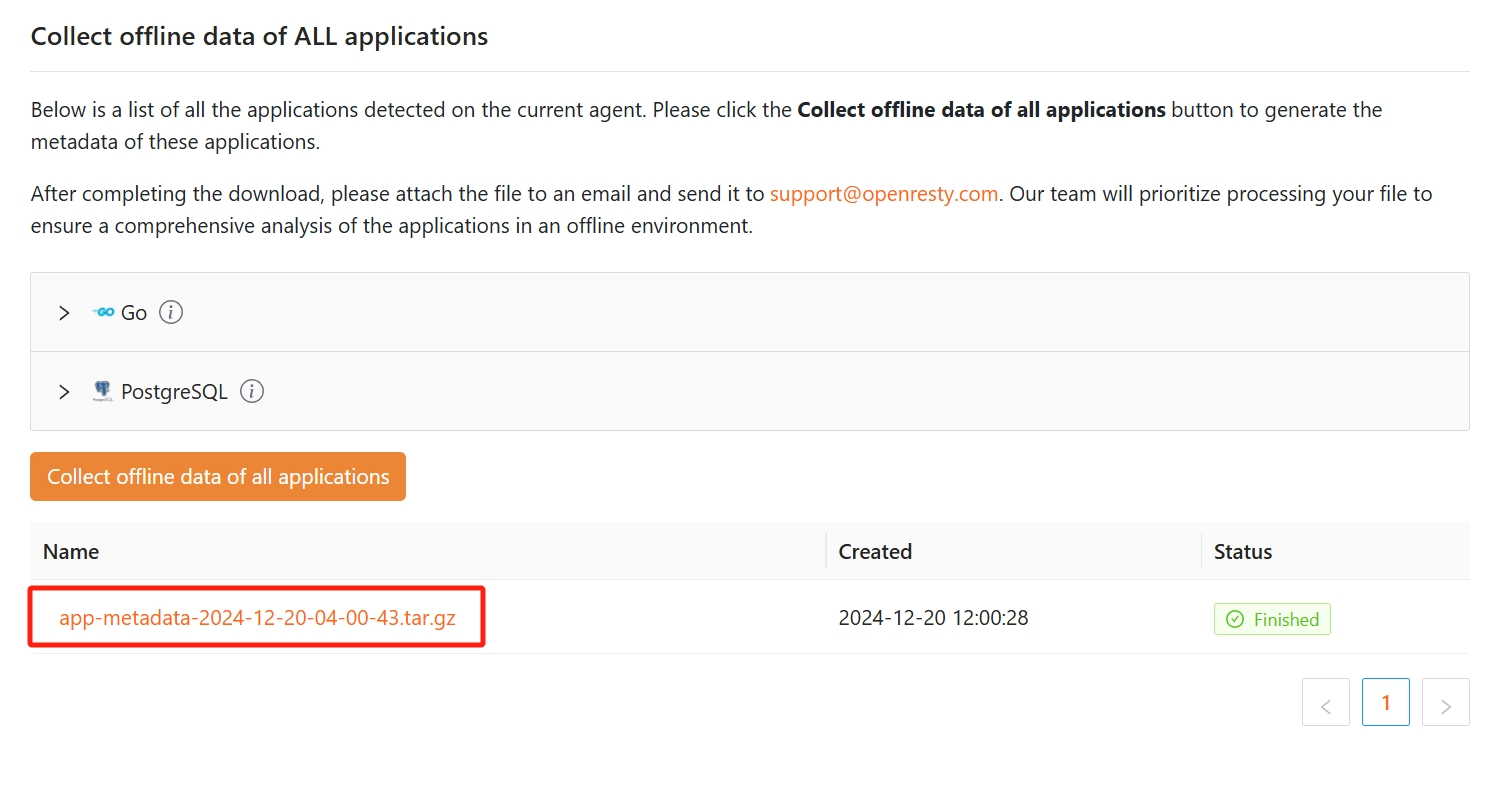Click the info icon next to Go
This screenshot has height=802, width=1510.
pyautogui.click(x=171, y=313)
